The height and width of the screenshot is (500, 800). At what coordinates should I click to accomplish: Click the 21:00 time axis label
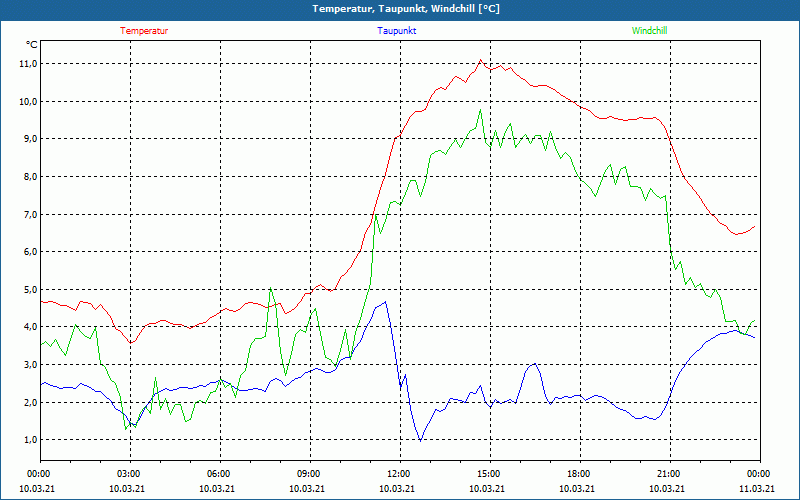coord(670,474)
